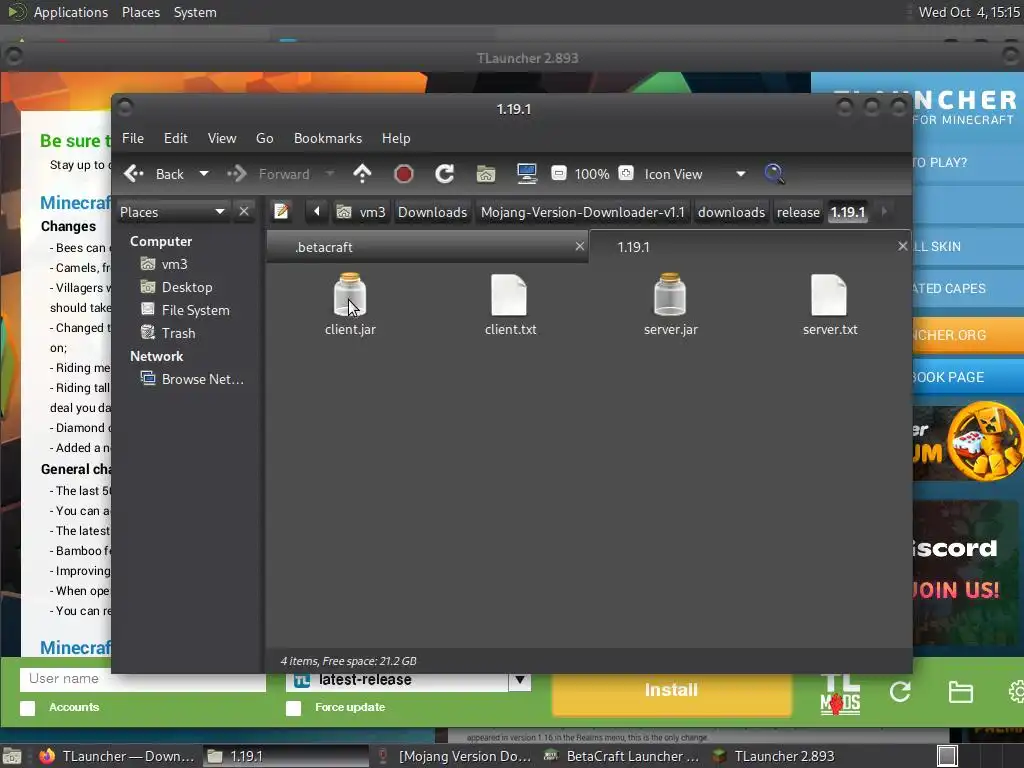This screenshot has width=1024, height=768.
Task: Toggle the text location edit icon
Action: [281, 212]
